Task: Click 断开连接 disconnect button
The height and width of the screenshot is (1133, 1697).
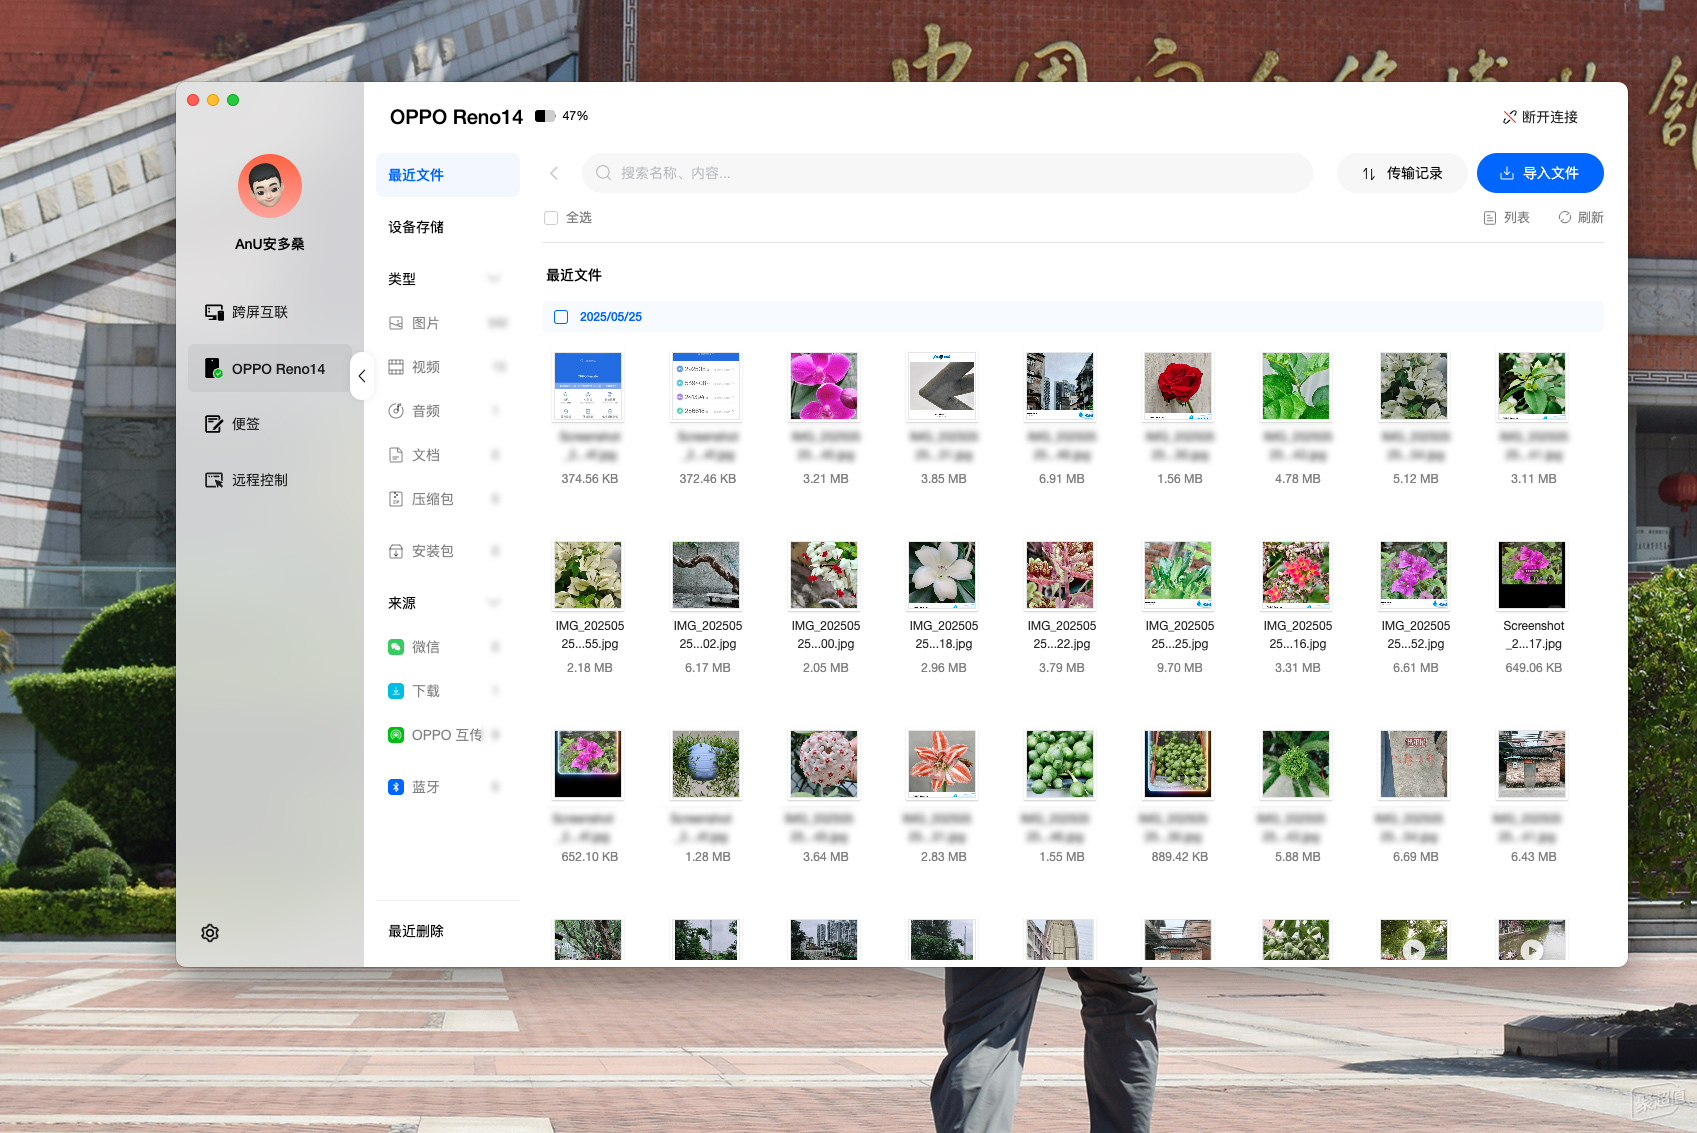Action: tap(1540, 117)
